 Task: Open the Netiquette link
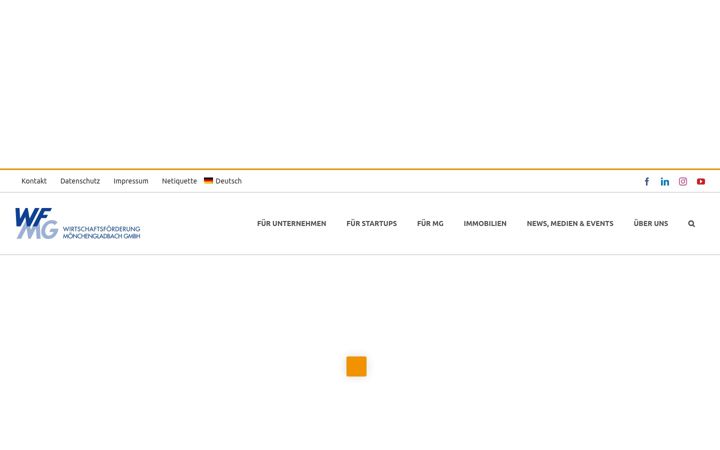179,181
